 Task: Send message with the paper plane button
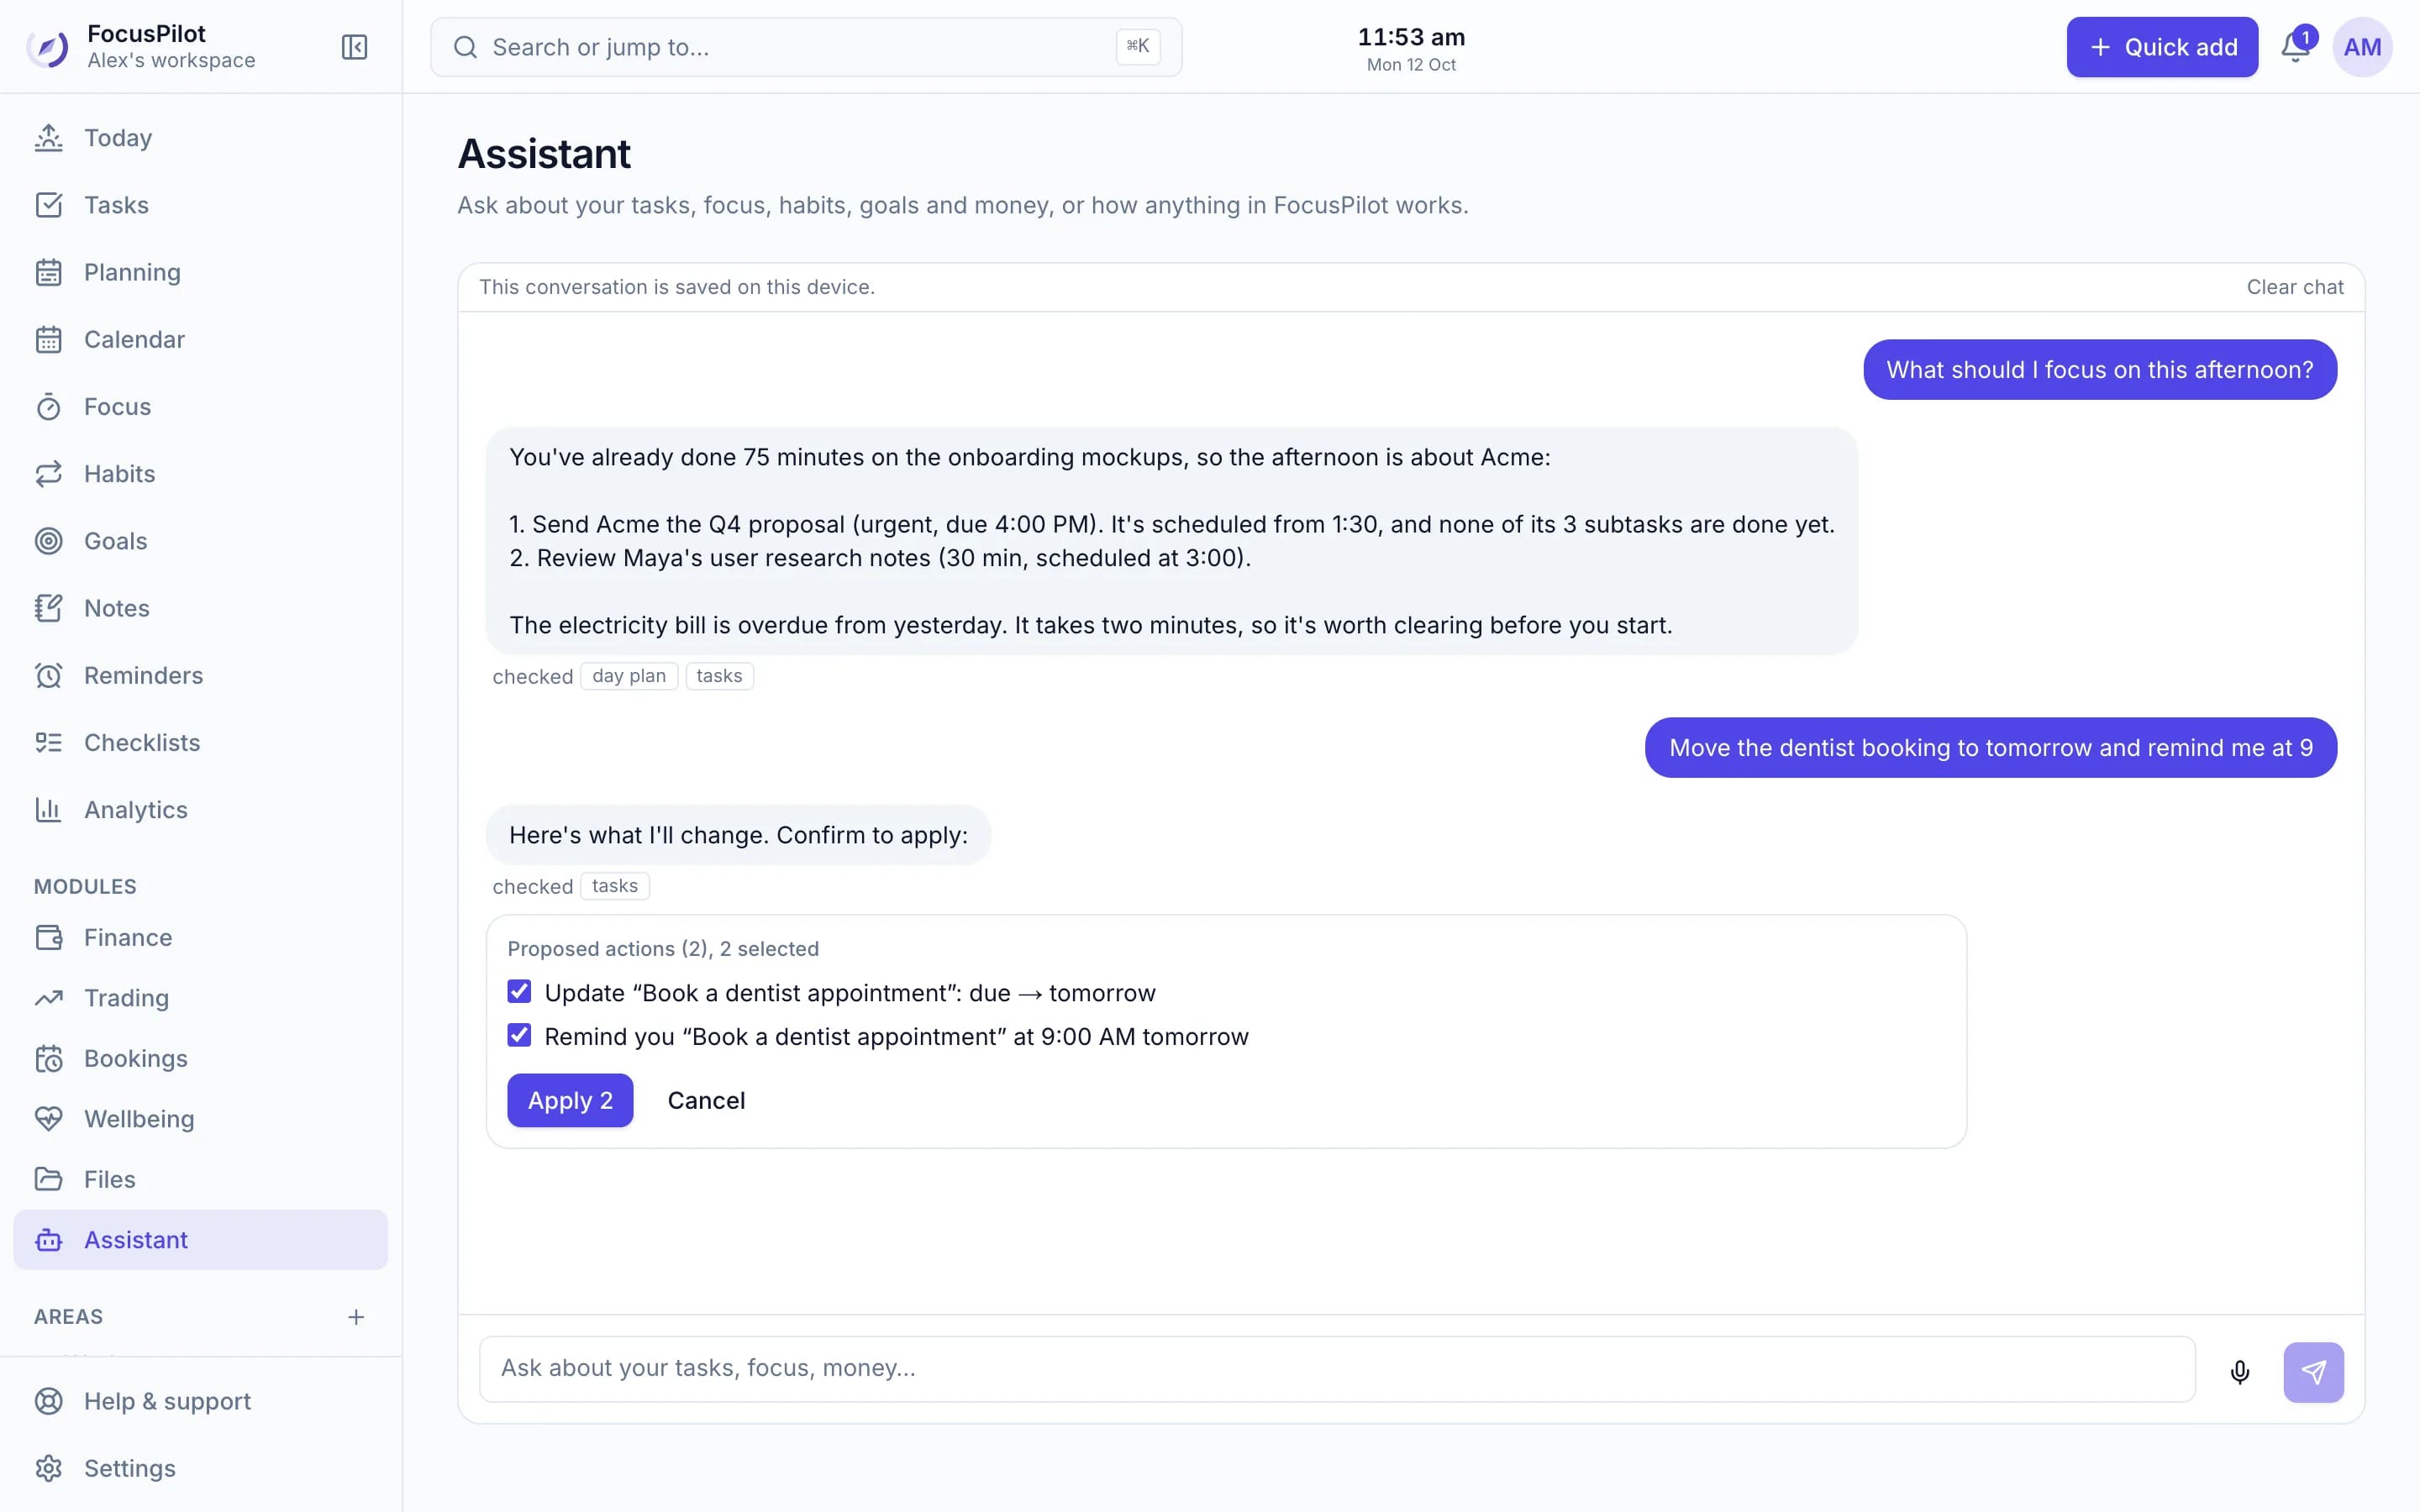[x=2313, y=1372]
